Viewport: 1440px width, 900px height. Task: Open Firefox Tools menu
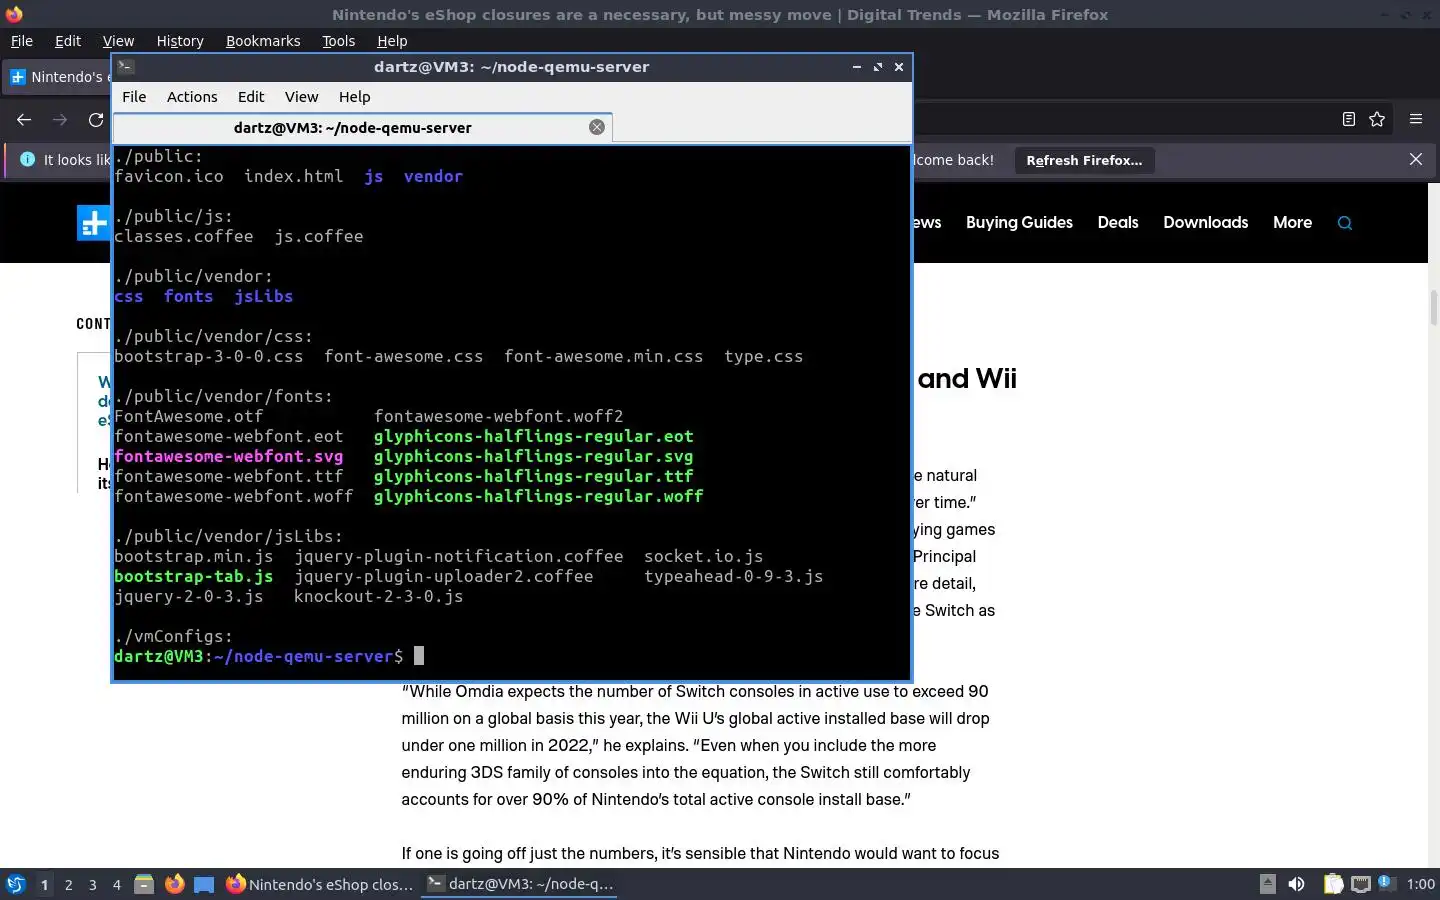338,41
